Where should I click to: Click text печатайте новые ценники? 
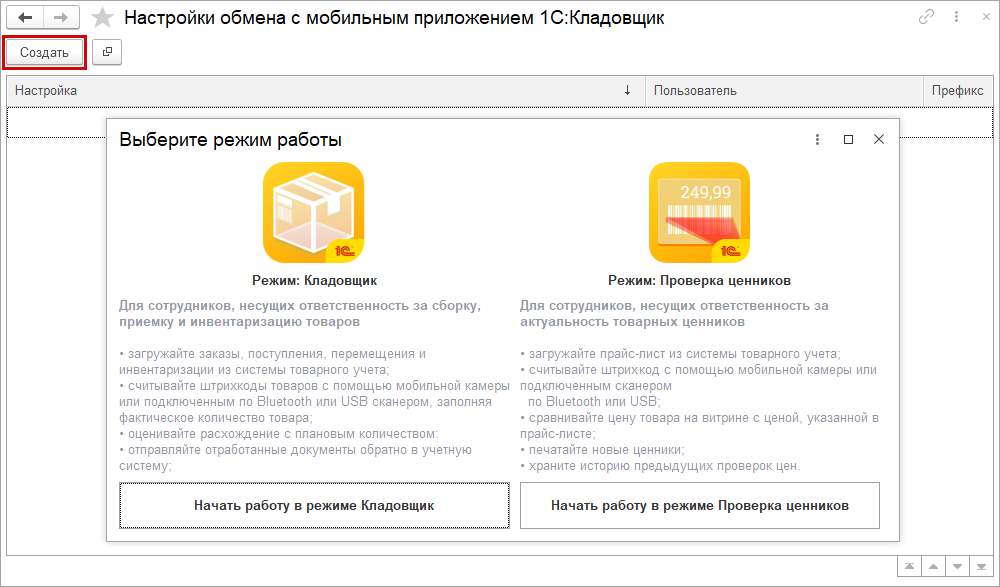click(x=607, y=450)
